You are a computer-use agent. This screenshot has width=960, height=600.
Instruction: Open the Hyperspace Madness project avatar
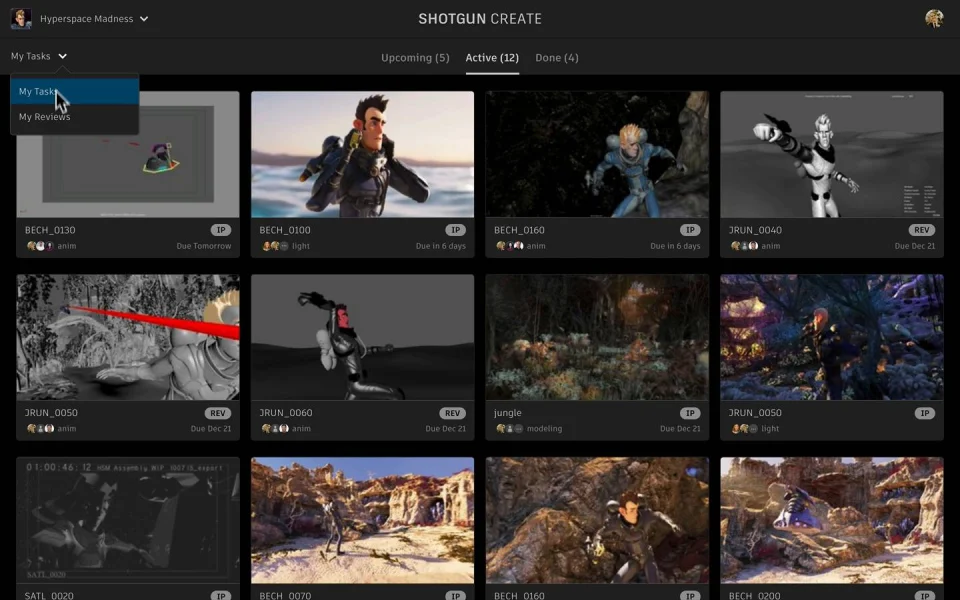21,18
